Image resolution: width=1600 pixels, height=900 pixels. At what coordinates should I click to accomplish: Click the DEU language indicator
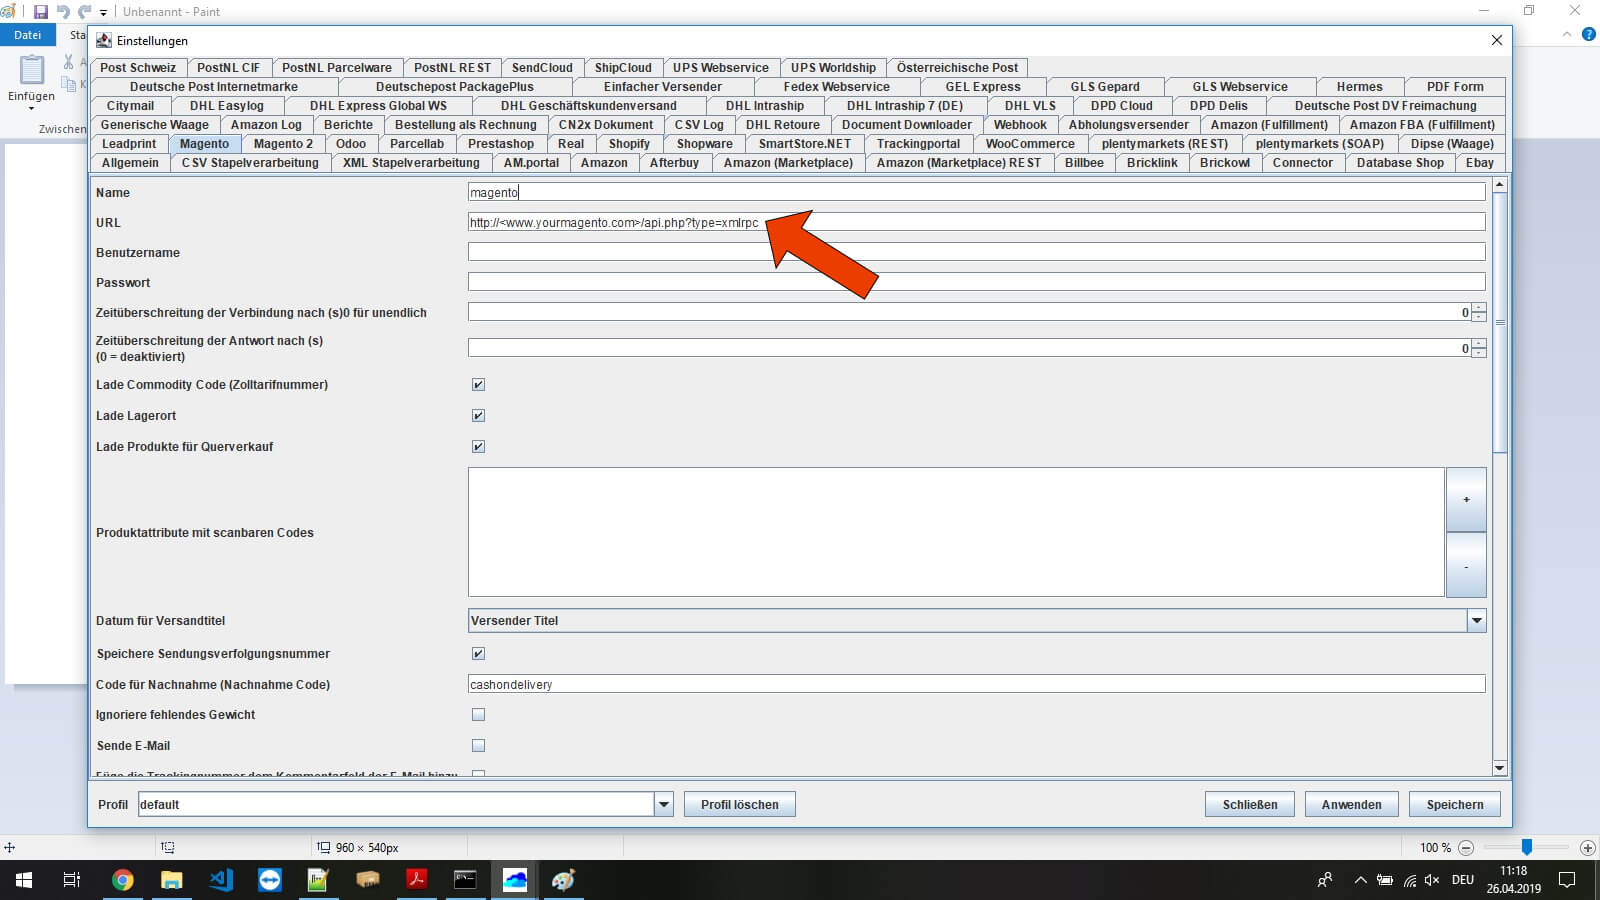[1463, 880]
